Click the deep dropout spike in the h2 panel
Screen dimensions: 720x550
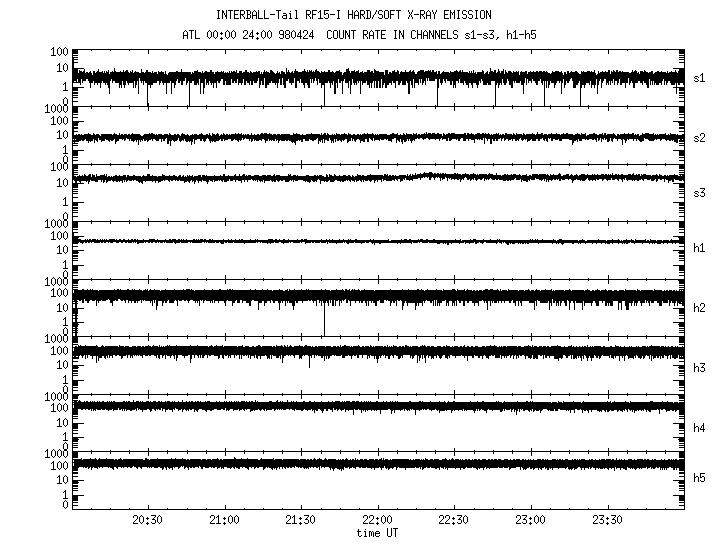[324, 320]
